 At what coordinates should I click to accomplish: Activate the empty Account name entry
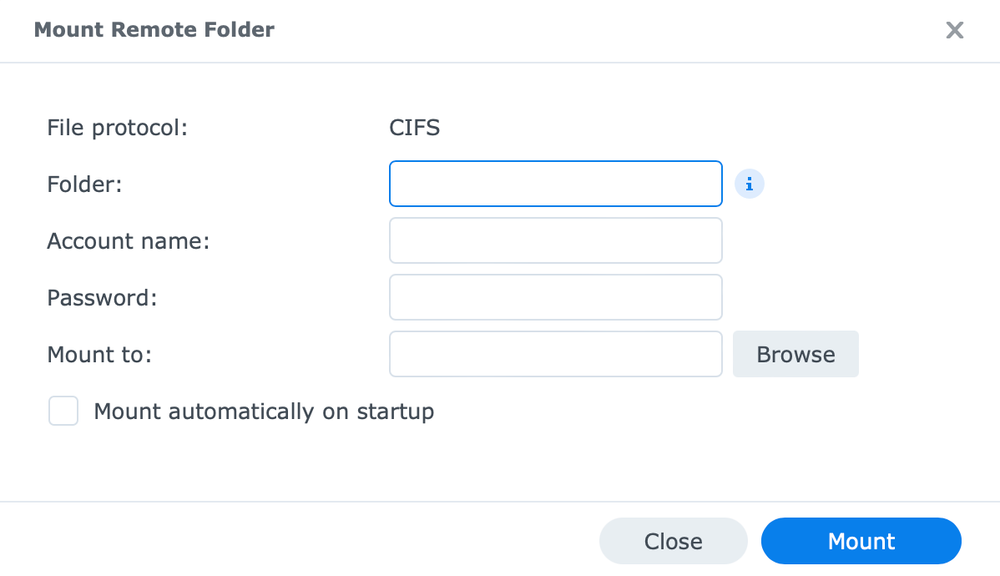click(555, 240)
